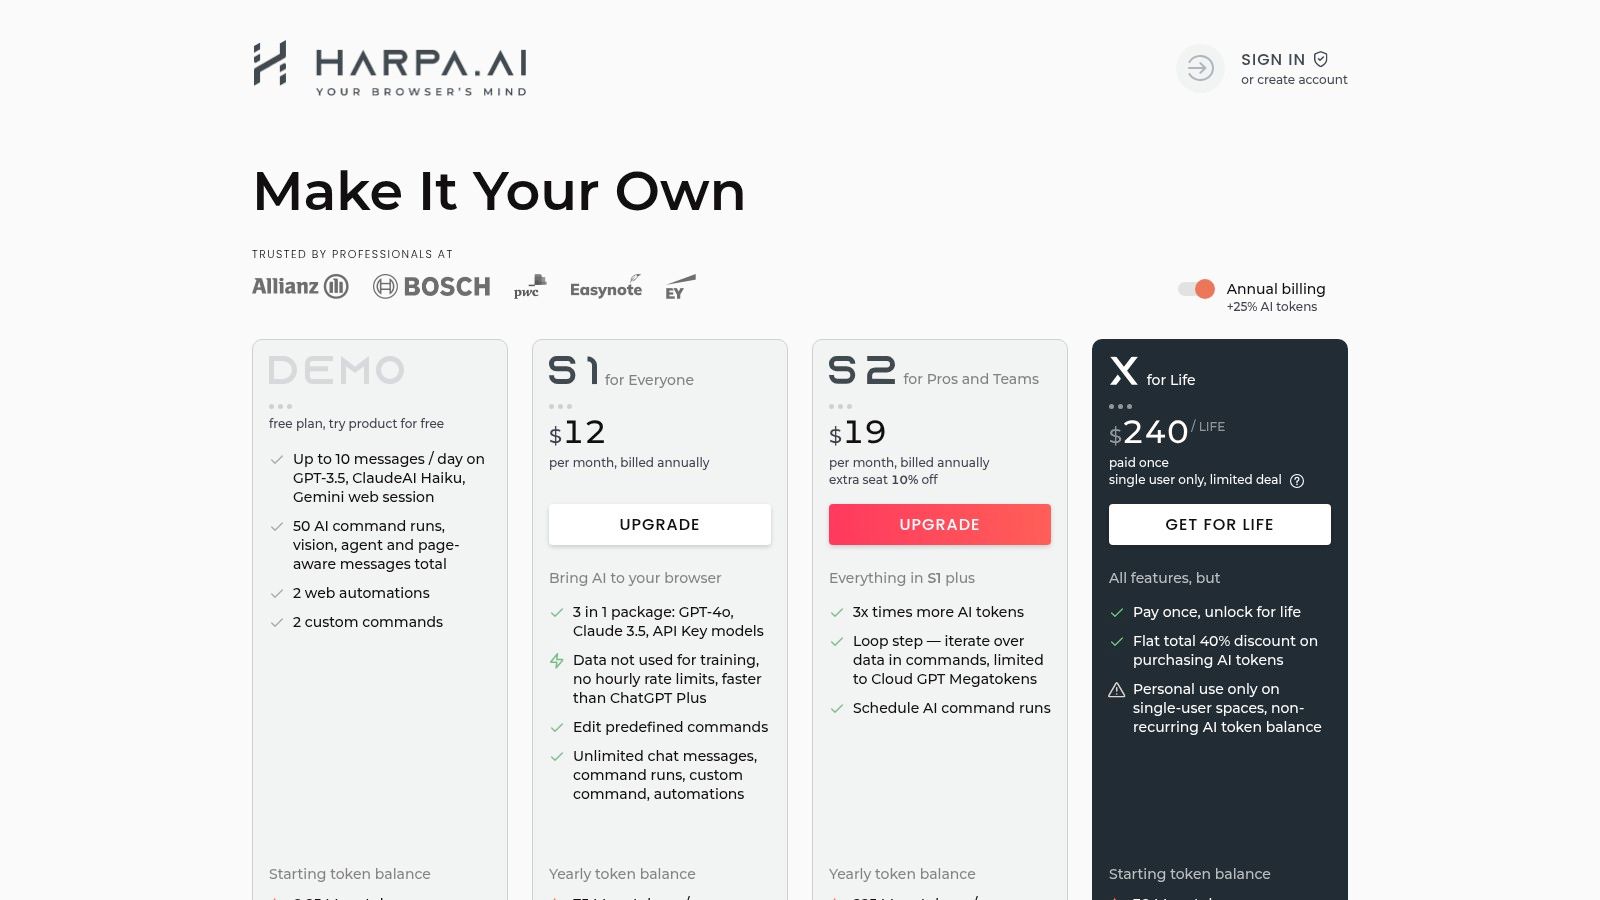
Task: Click the lightning bolt icon in S1 plan
Action: point(557,661)
